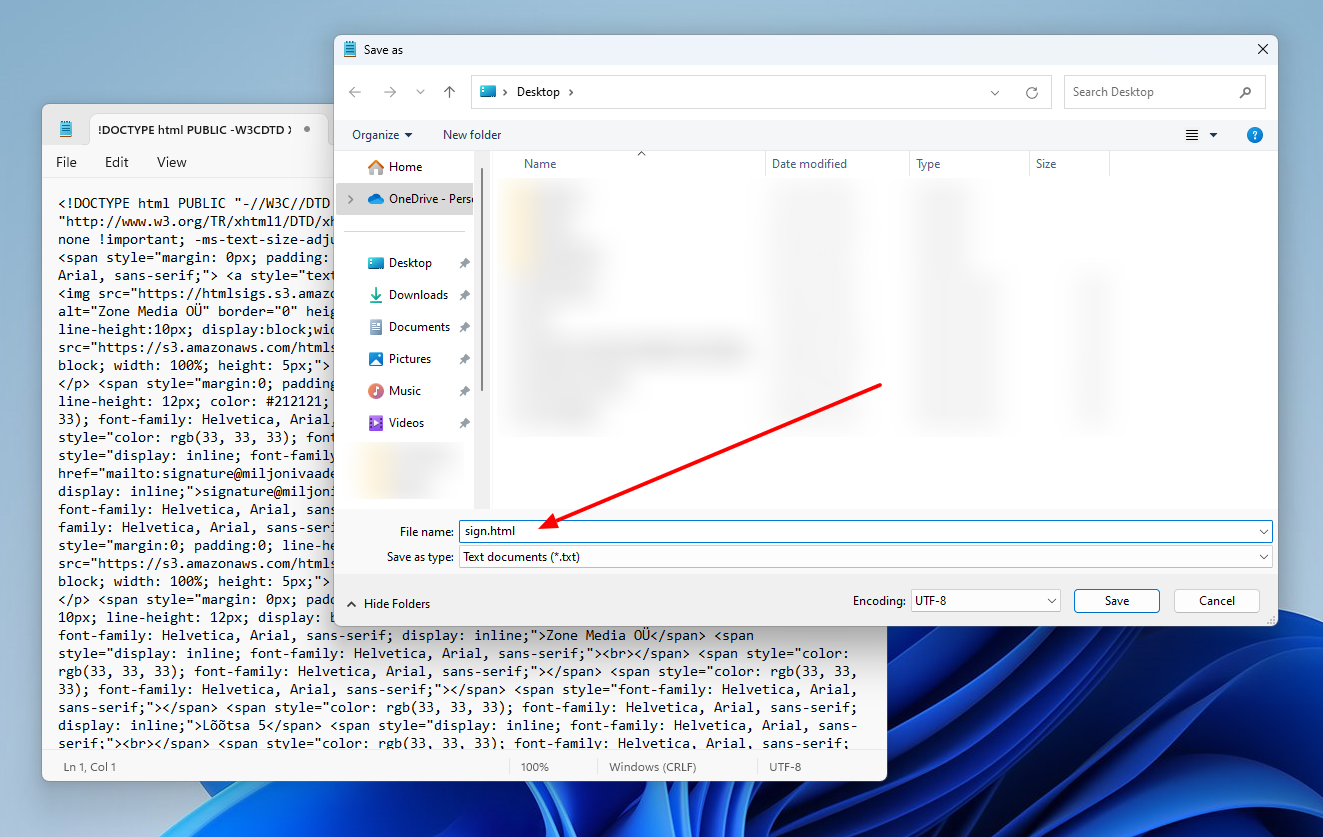Click the view layout icon
1323x837 pixels.
(1192, 135)
